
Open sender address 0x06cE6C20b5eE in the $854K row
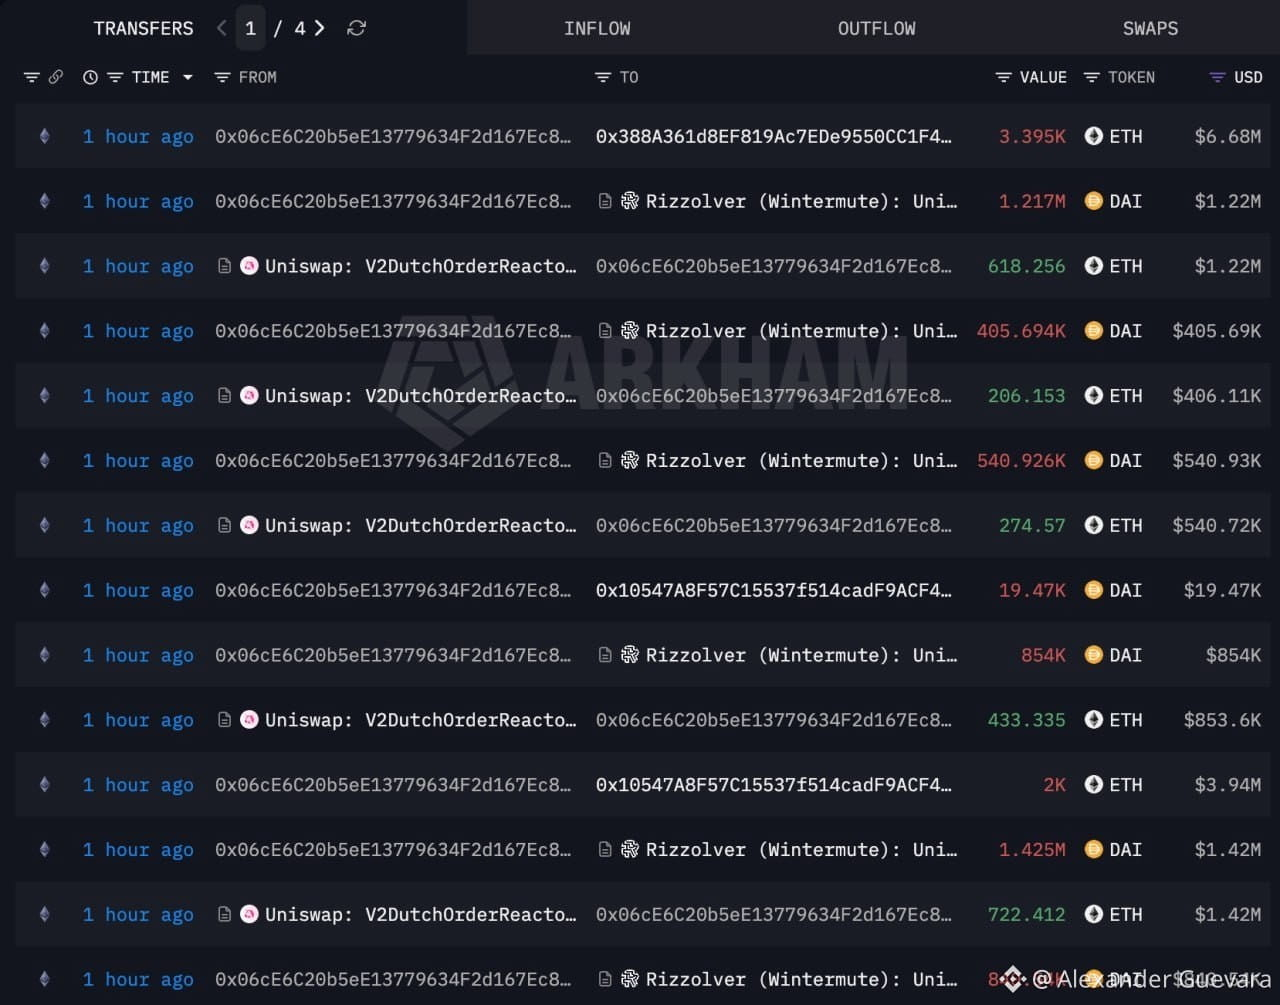pos(393,655)
